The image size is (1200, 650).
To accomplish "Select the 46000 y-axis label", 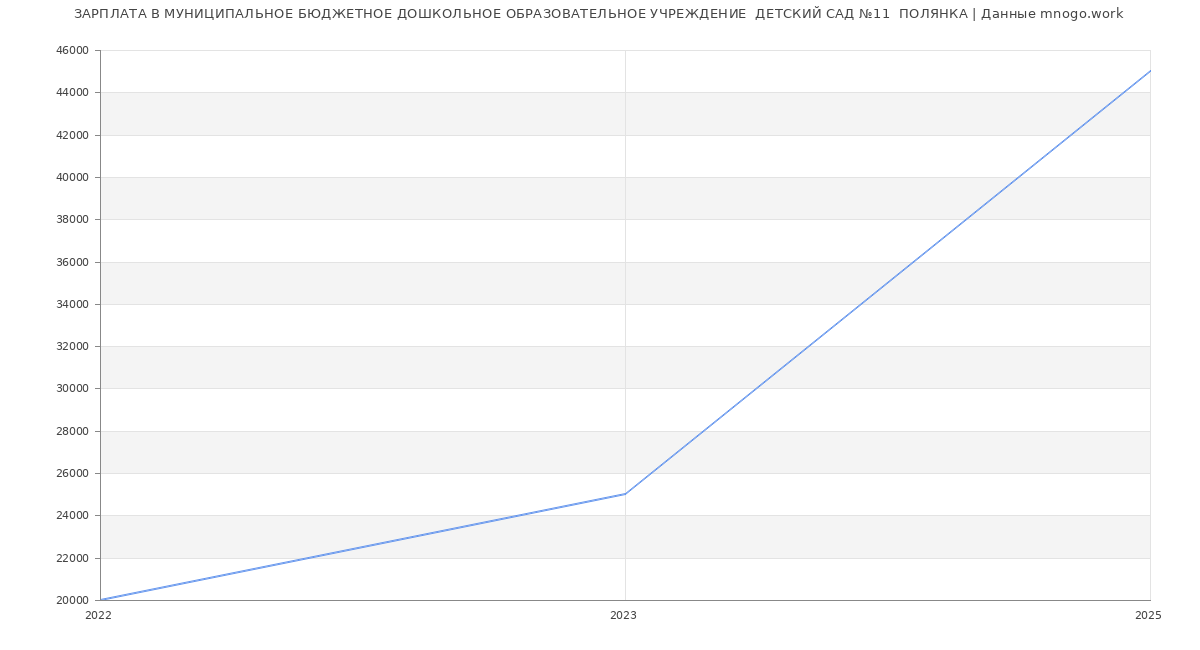I will point(74,50).
